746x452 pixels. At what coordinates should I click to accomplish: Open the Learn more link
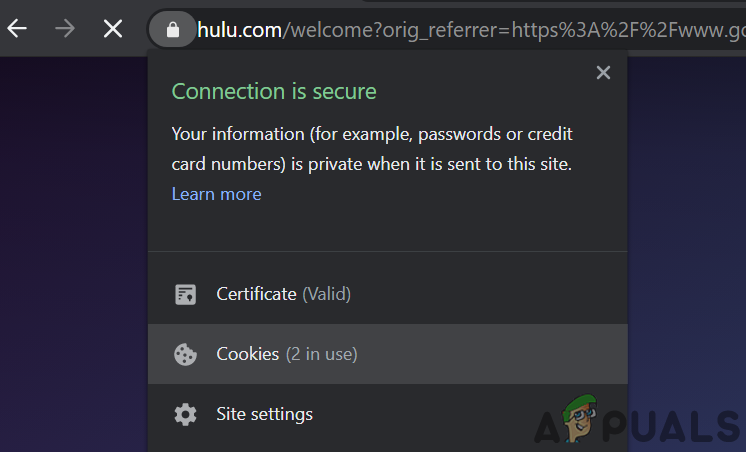coord(216,194)
